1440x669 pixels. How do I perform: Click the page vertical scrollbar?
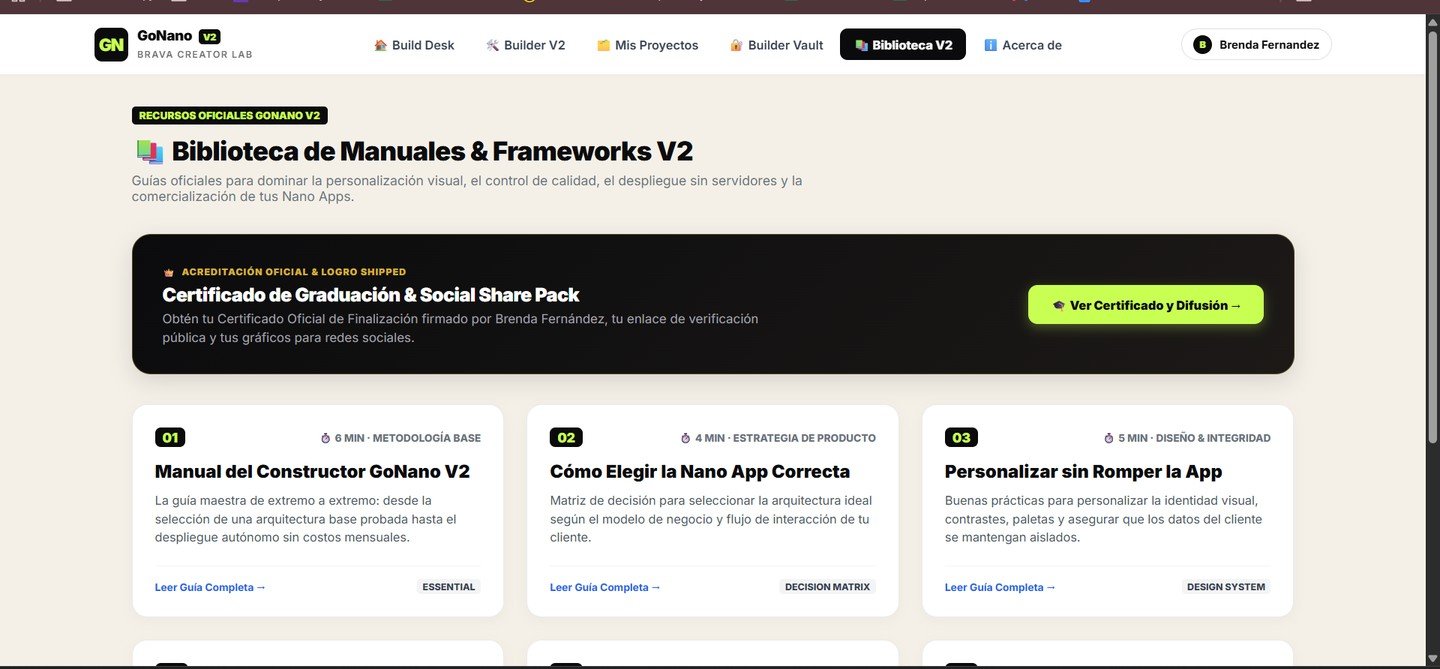pyautogui.click(x=1434, y=240)
